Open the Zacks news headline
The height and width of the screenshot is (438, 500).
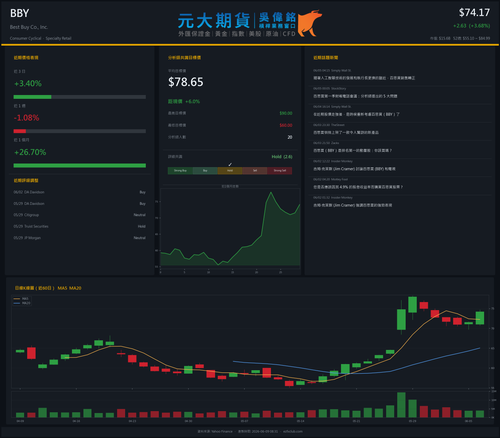click(x=352, y=151)
